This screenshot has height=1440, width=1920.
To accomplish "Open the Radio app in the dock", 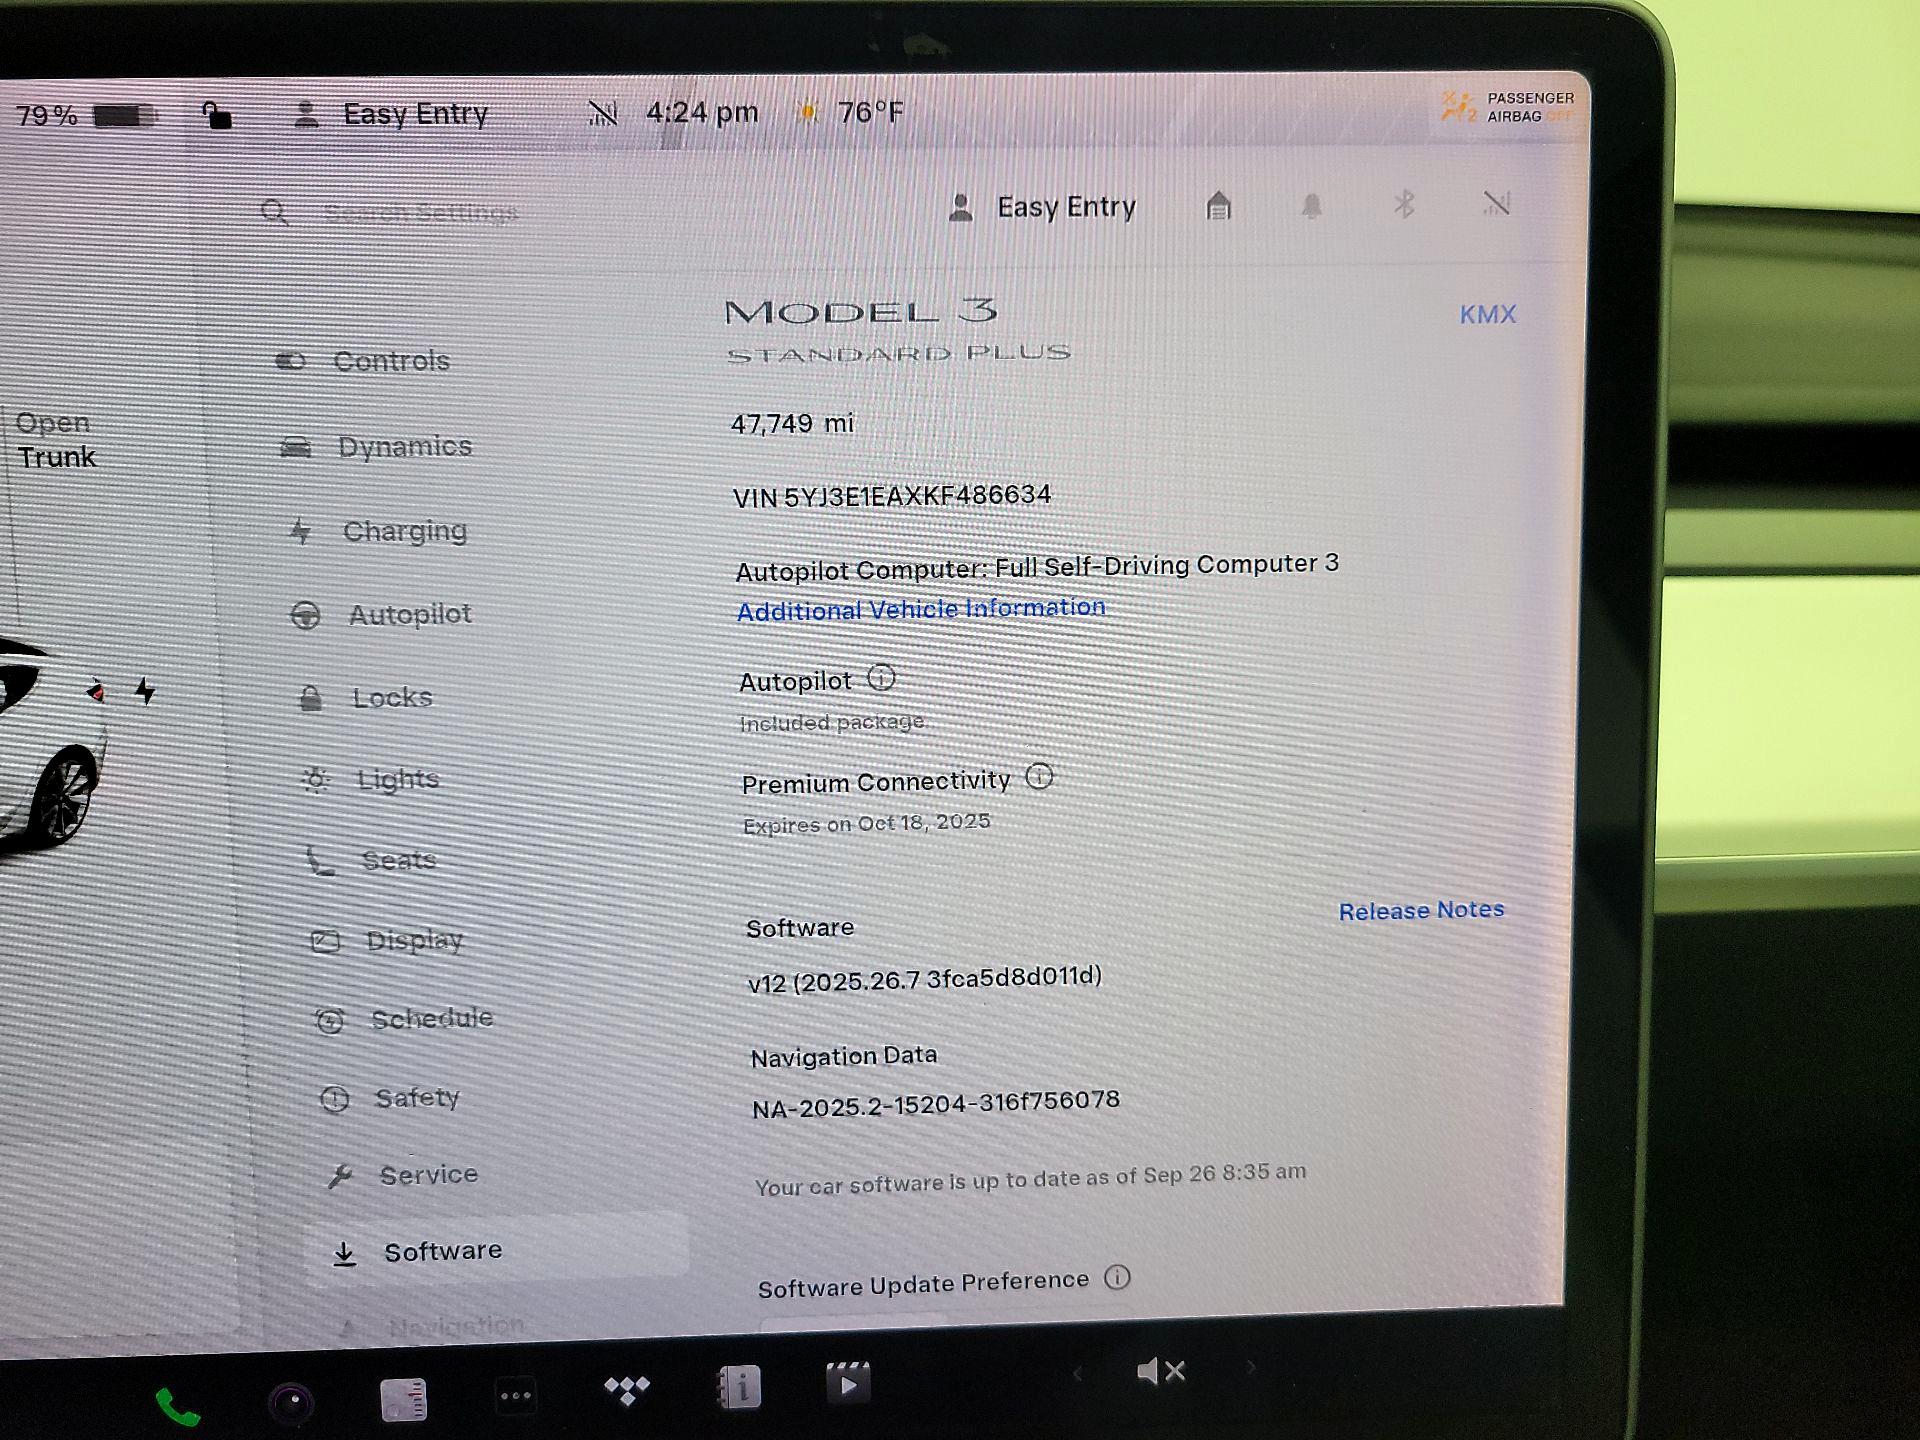I will click(x=404, y=1398).
